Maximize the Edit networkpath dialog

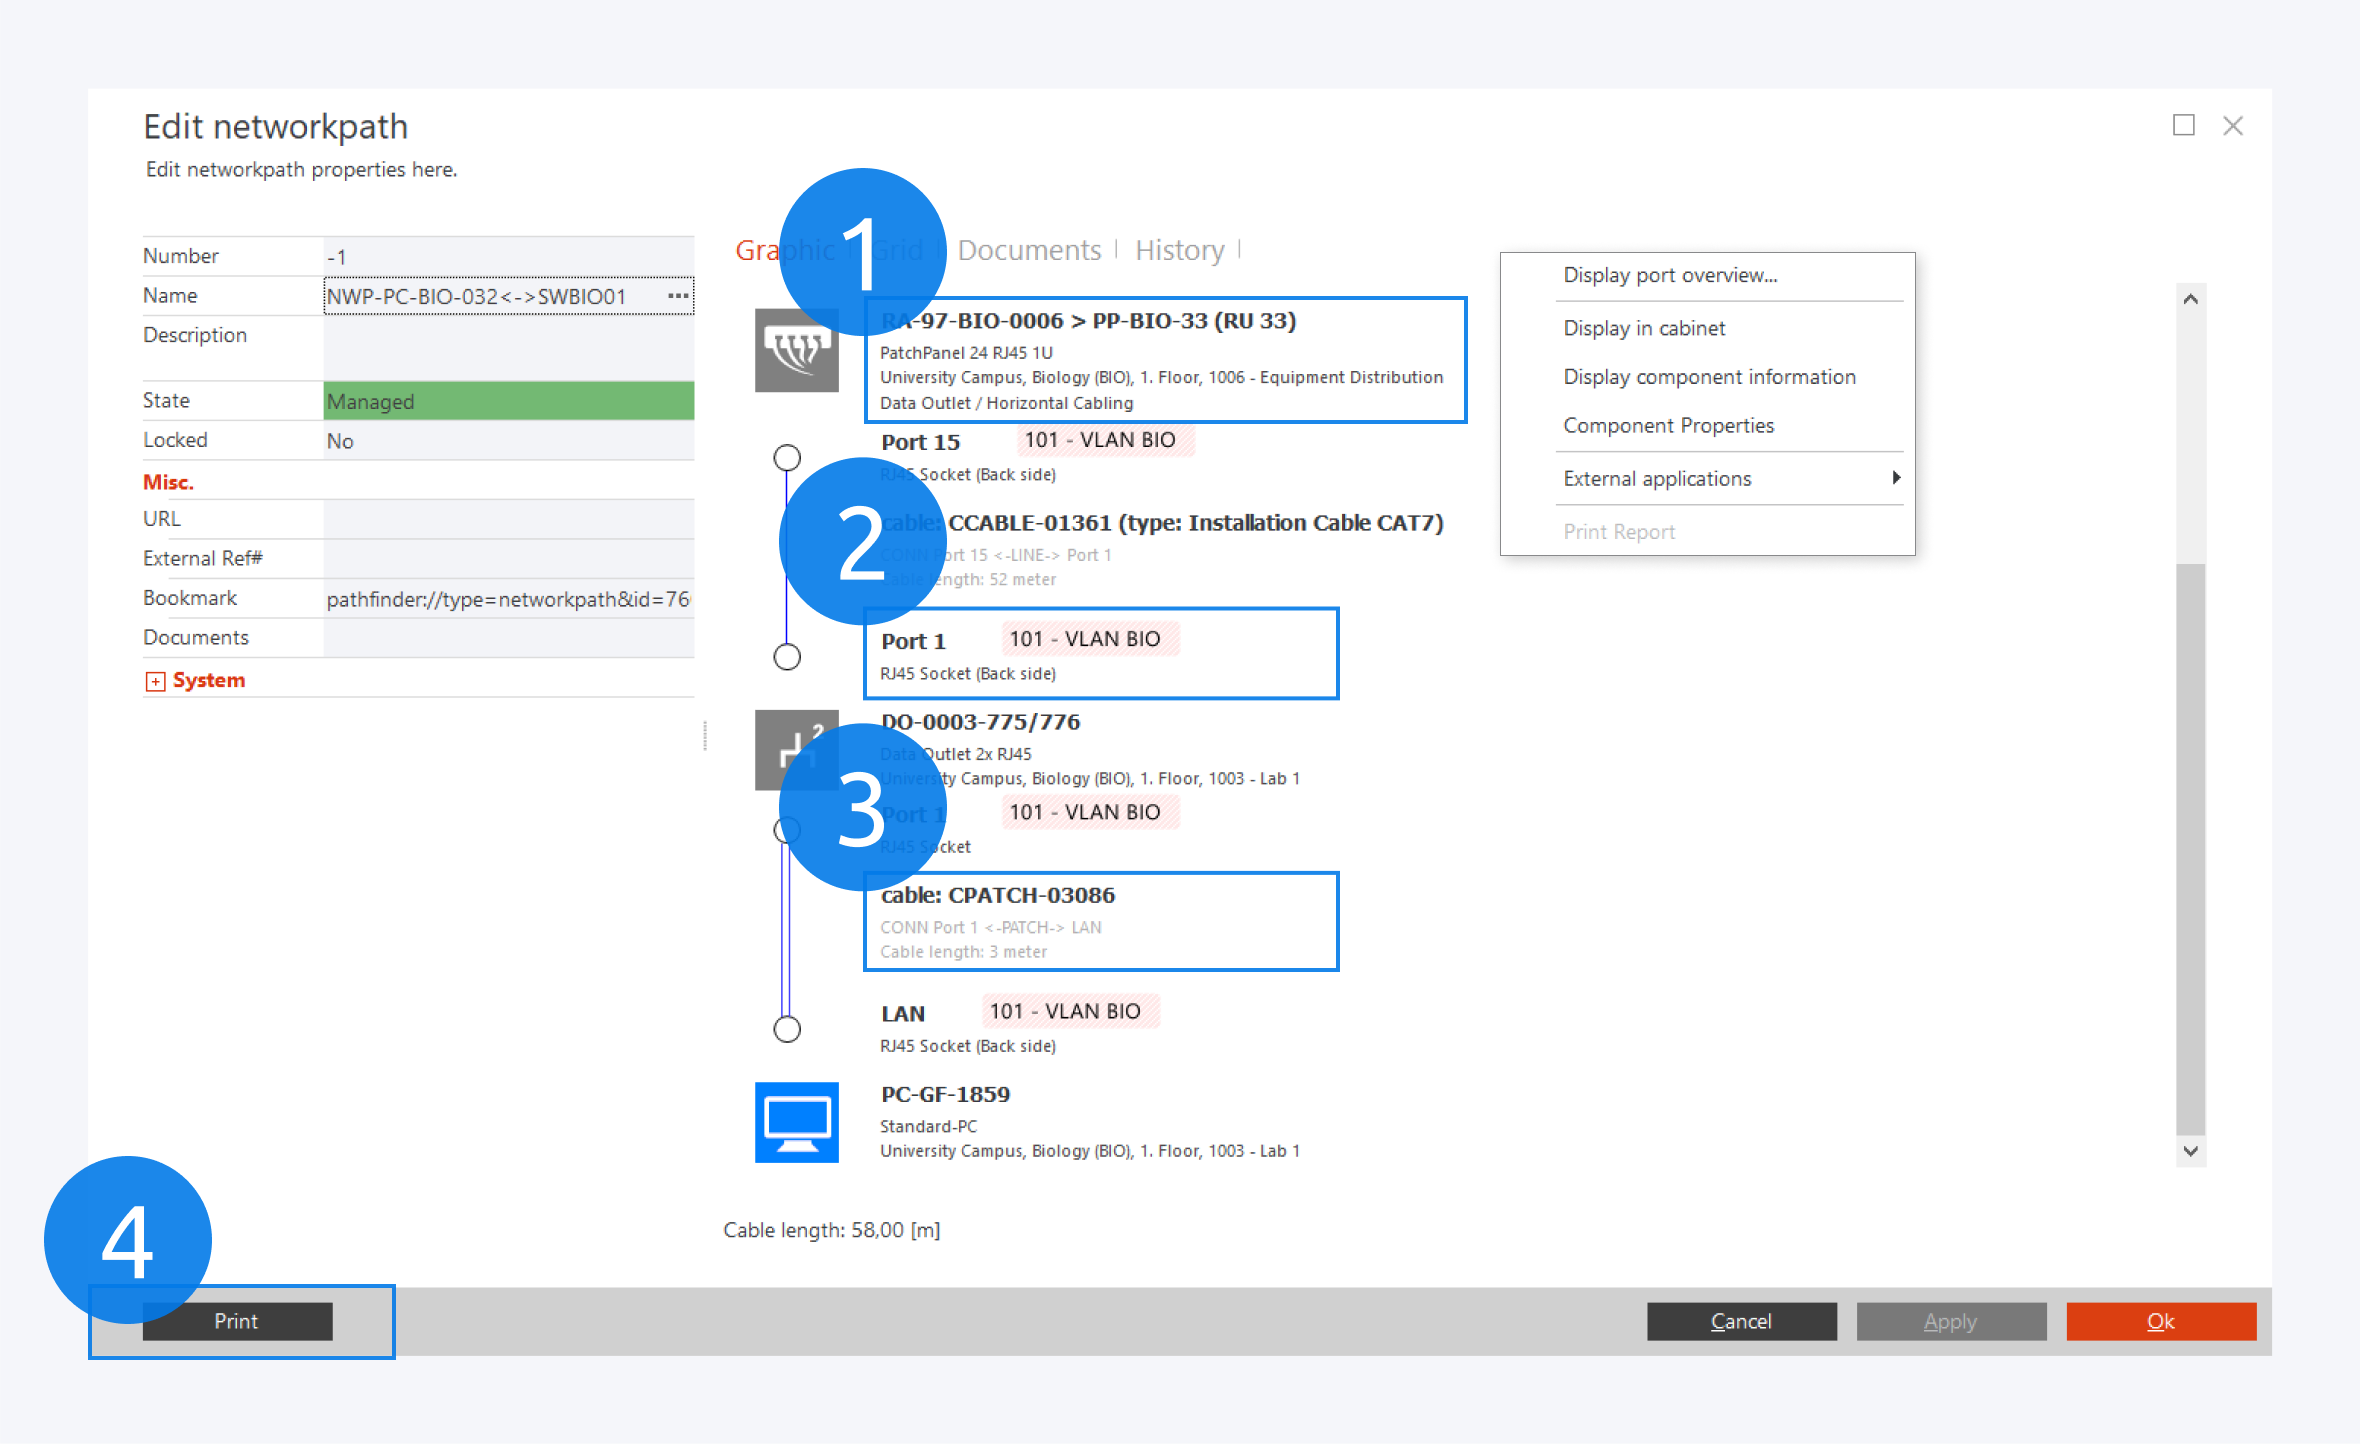[2183, 126]
